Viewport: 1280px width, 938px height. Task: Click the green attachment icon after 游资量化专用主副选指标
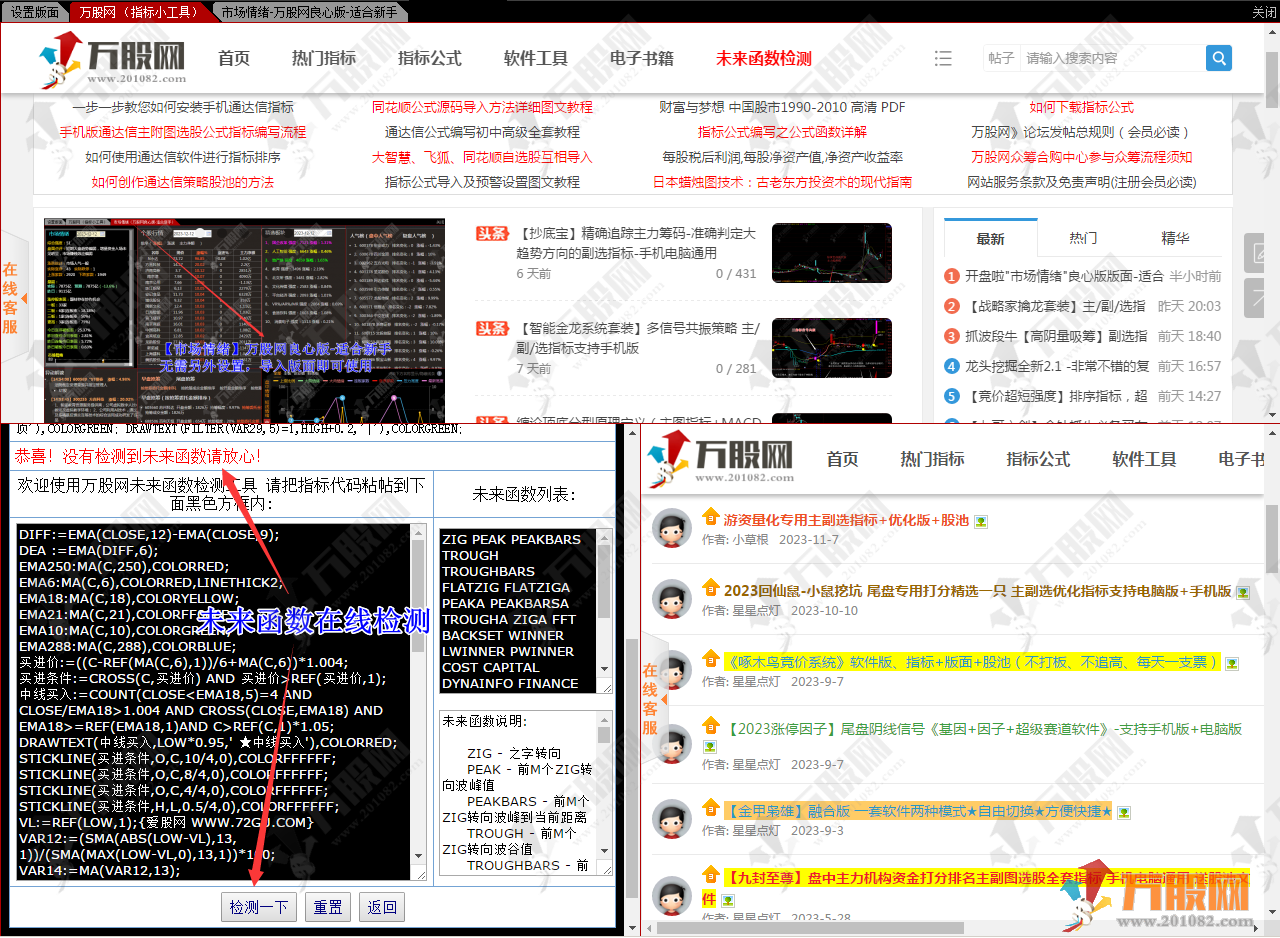981,520
